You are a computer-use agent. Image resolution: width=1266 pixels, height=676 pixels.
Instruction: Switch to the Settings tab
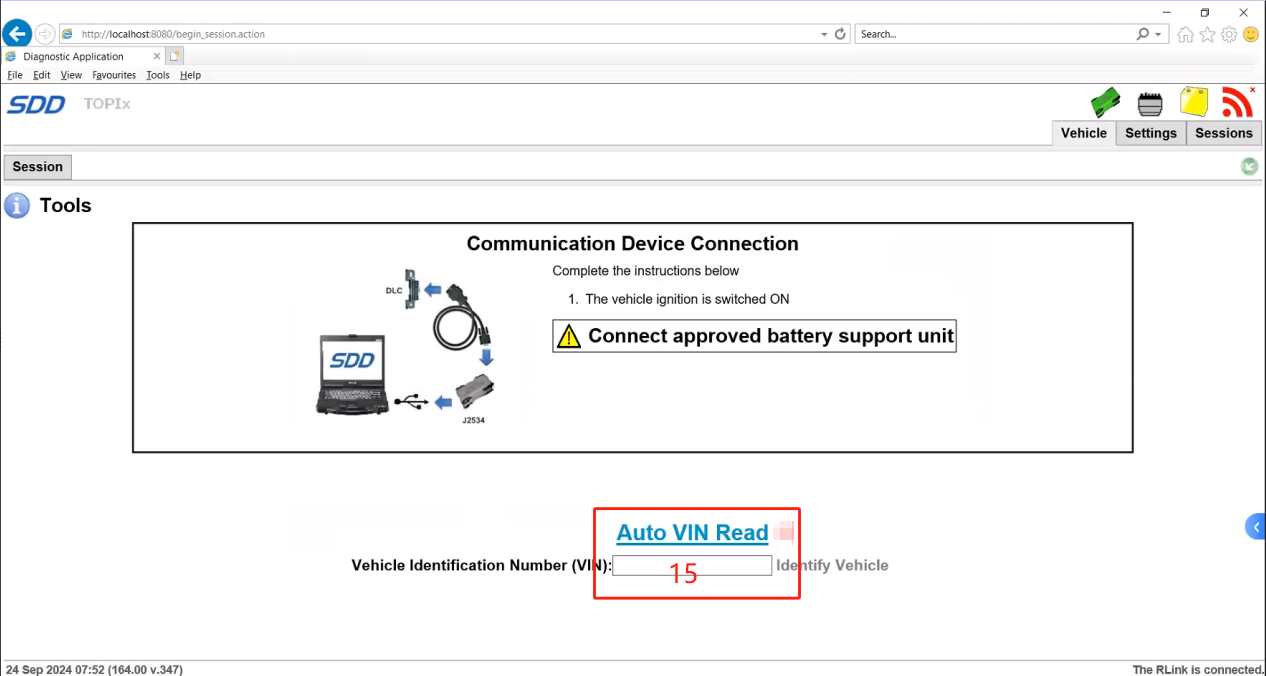(1150, 133)
